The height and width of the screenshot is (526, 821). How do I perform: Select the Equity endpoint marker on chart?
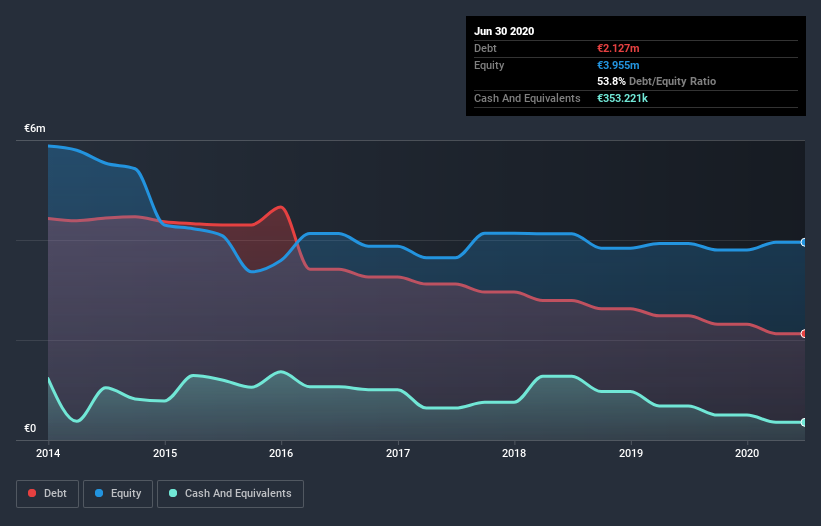tap(804, 242)
